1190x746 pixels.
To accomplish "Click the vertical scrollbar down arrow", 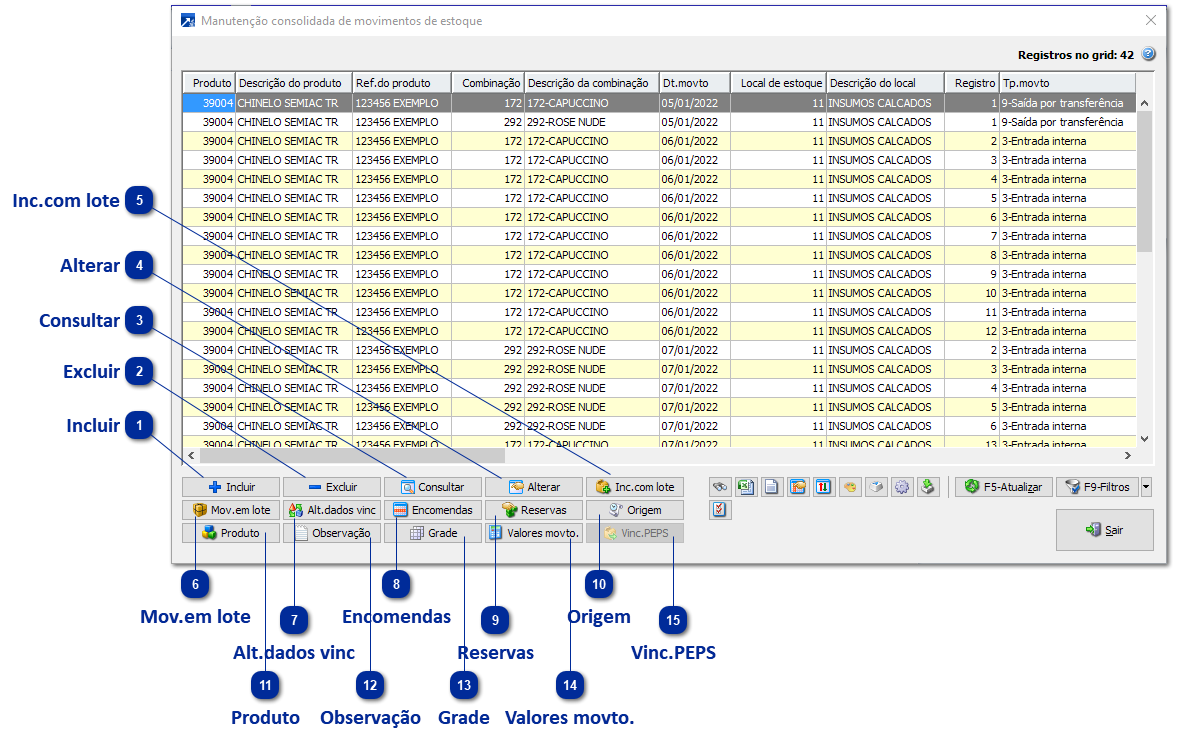I will pos(1144,438).
